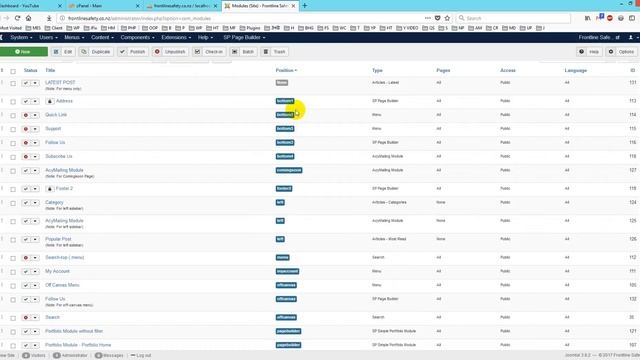Open the Portfolio Module without filter link

[x=74, y=331]
